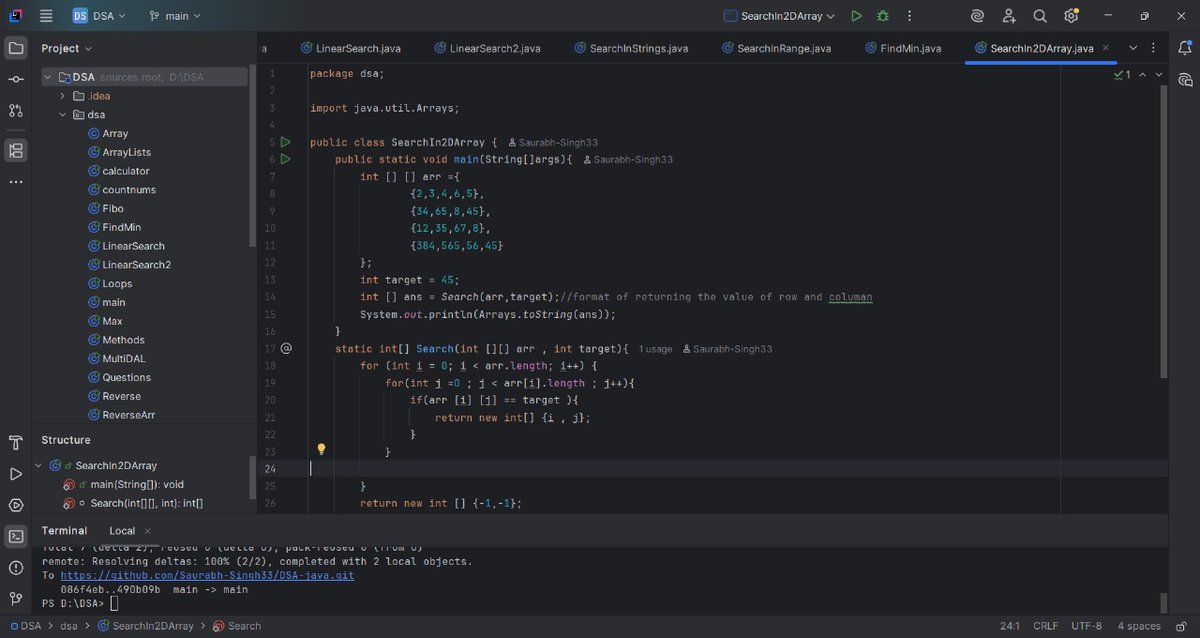This screenshot has height=638, width=1200.
Task: Jump to next highlighted problem down arrow
Action: (1159, 74)
